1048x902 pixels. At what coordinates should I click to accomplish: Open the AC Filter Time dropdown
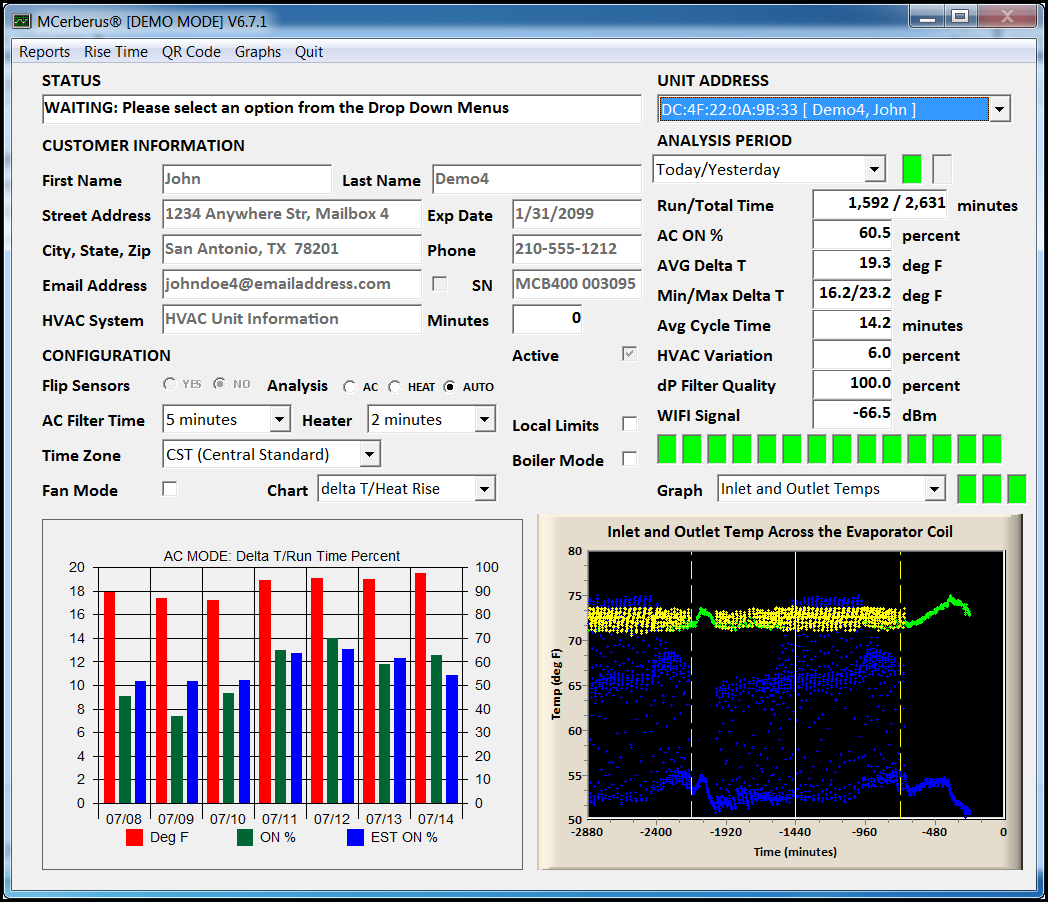click(280, 420)
